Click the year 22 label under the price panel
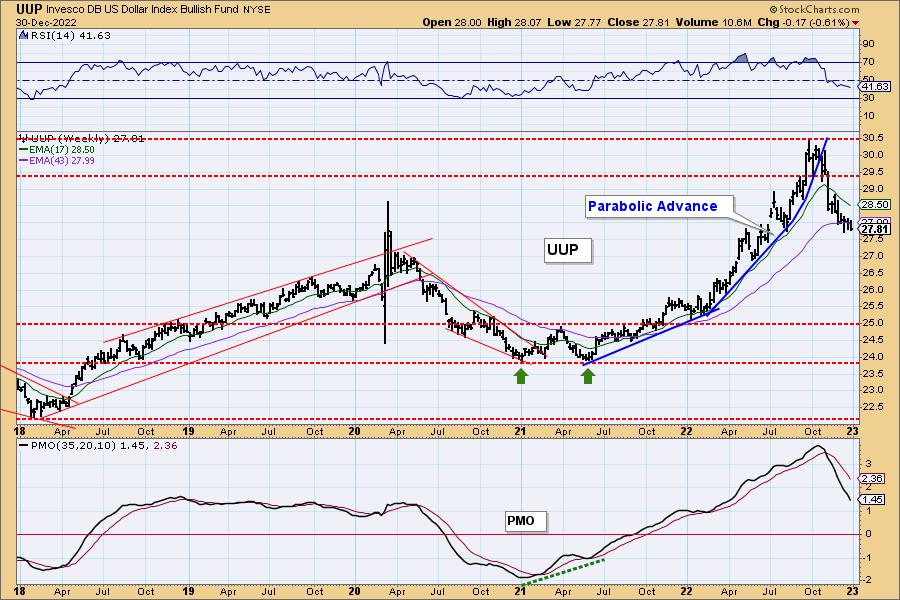 coord(686,431)
